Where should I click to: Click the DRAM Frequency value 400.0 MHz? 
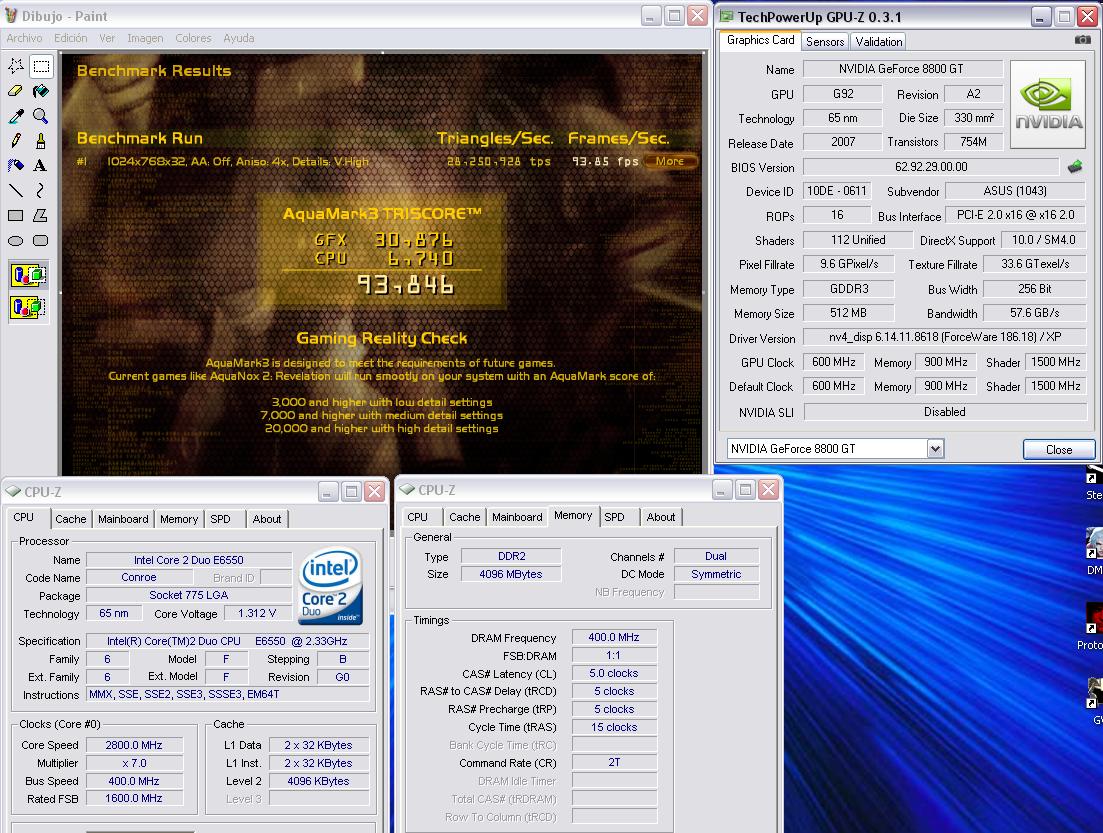[x=614, y=637]
